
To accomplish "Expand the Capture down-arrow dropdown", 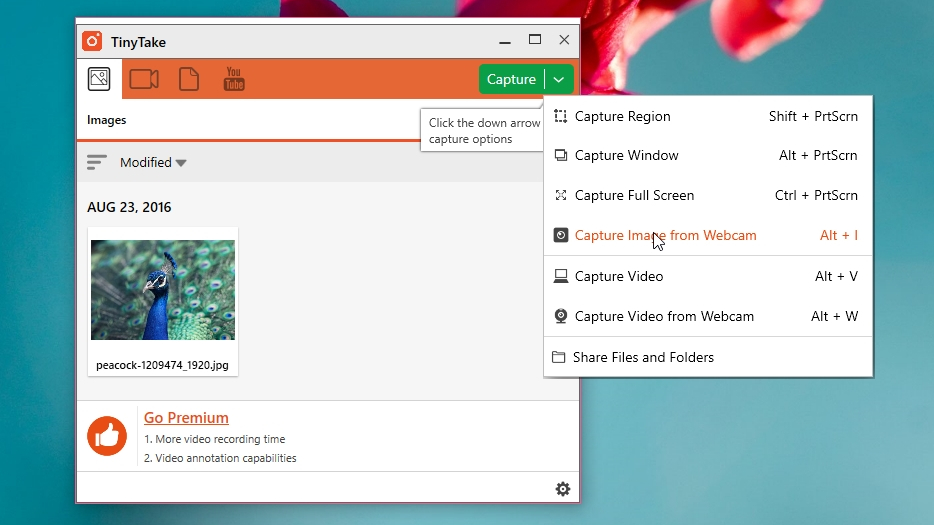I will 559,79.
